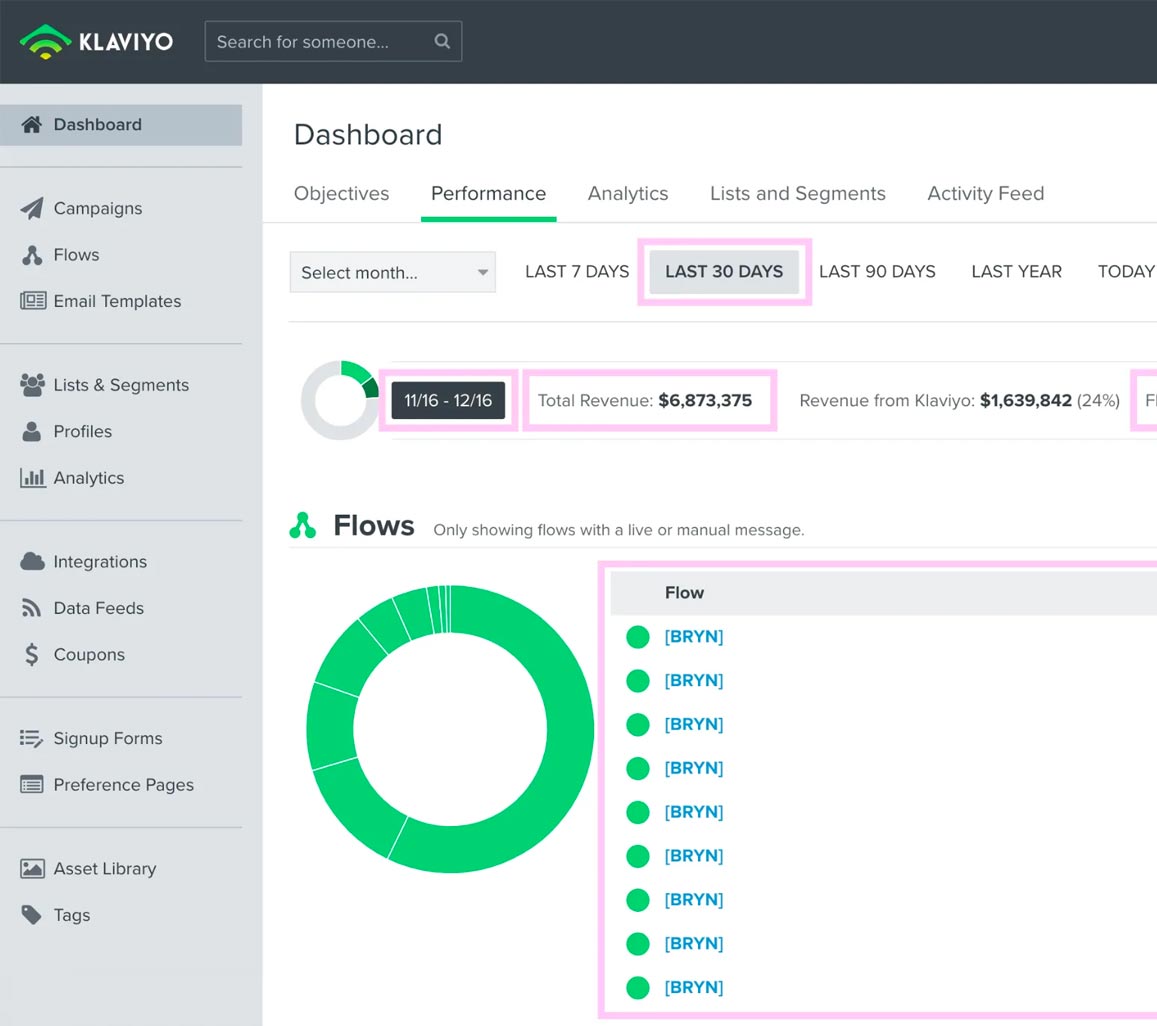Click the search magnifier icon

click(442, 42)
